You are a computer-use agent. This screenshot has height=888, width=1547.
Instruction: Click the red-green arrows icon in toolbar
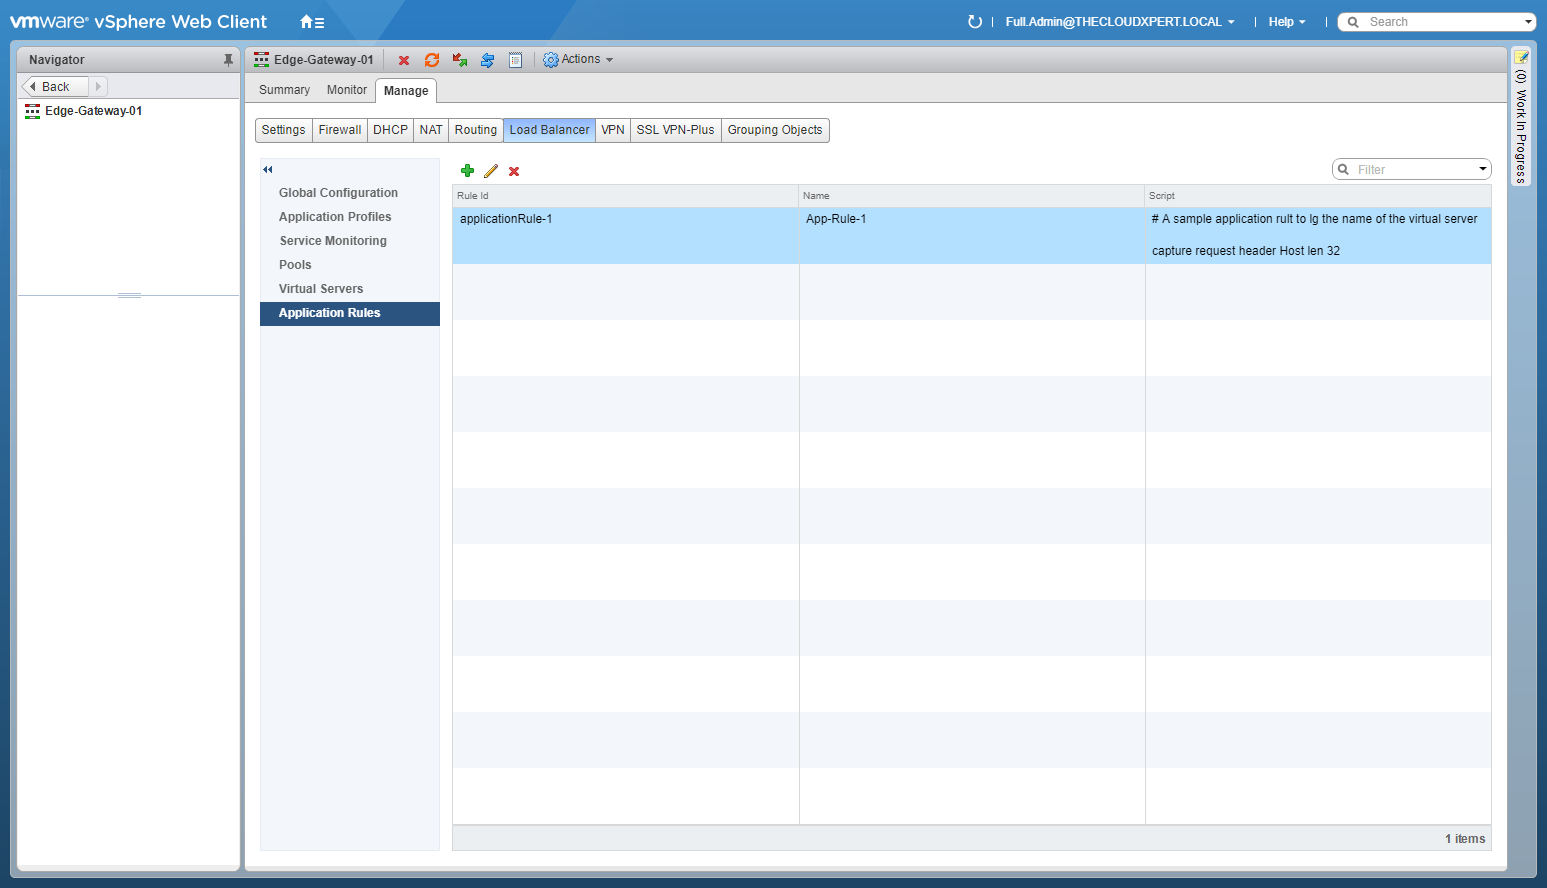point(460,60)
